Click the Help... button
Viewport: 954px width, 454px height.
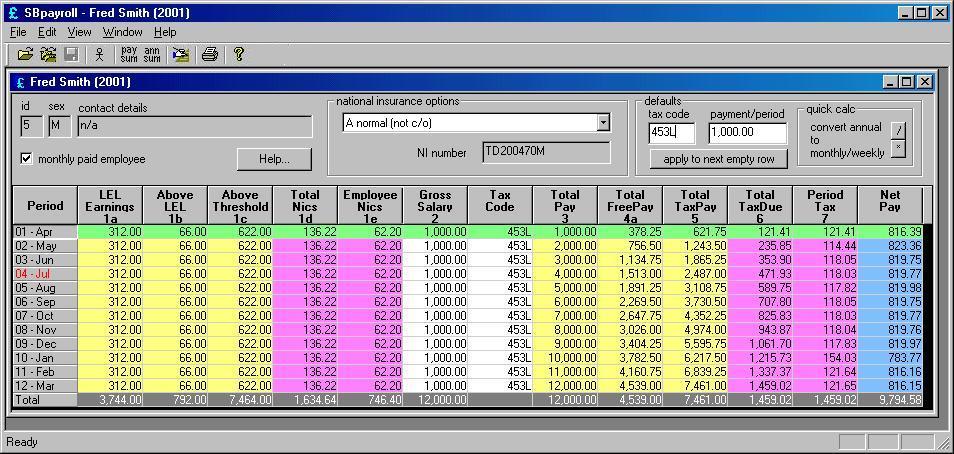[x=274, y=159]
